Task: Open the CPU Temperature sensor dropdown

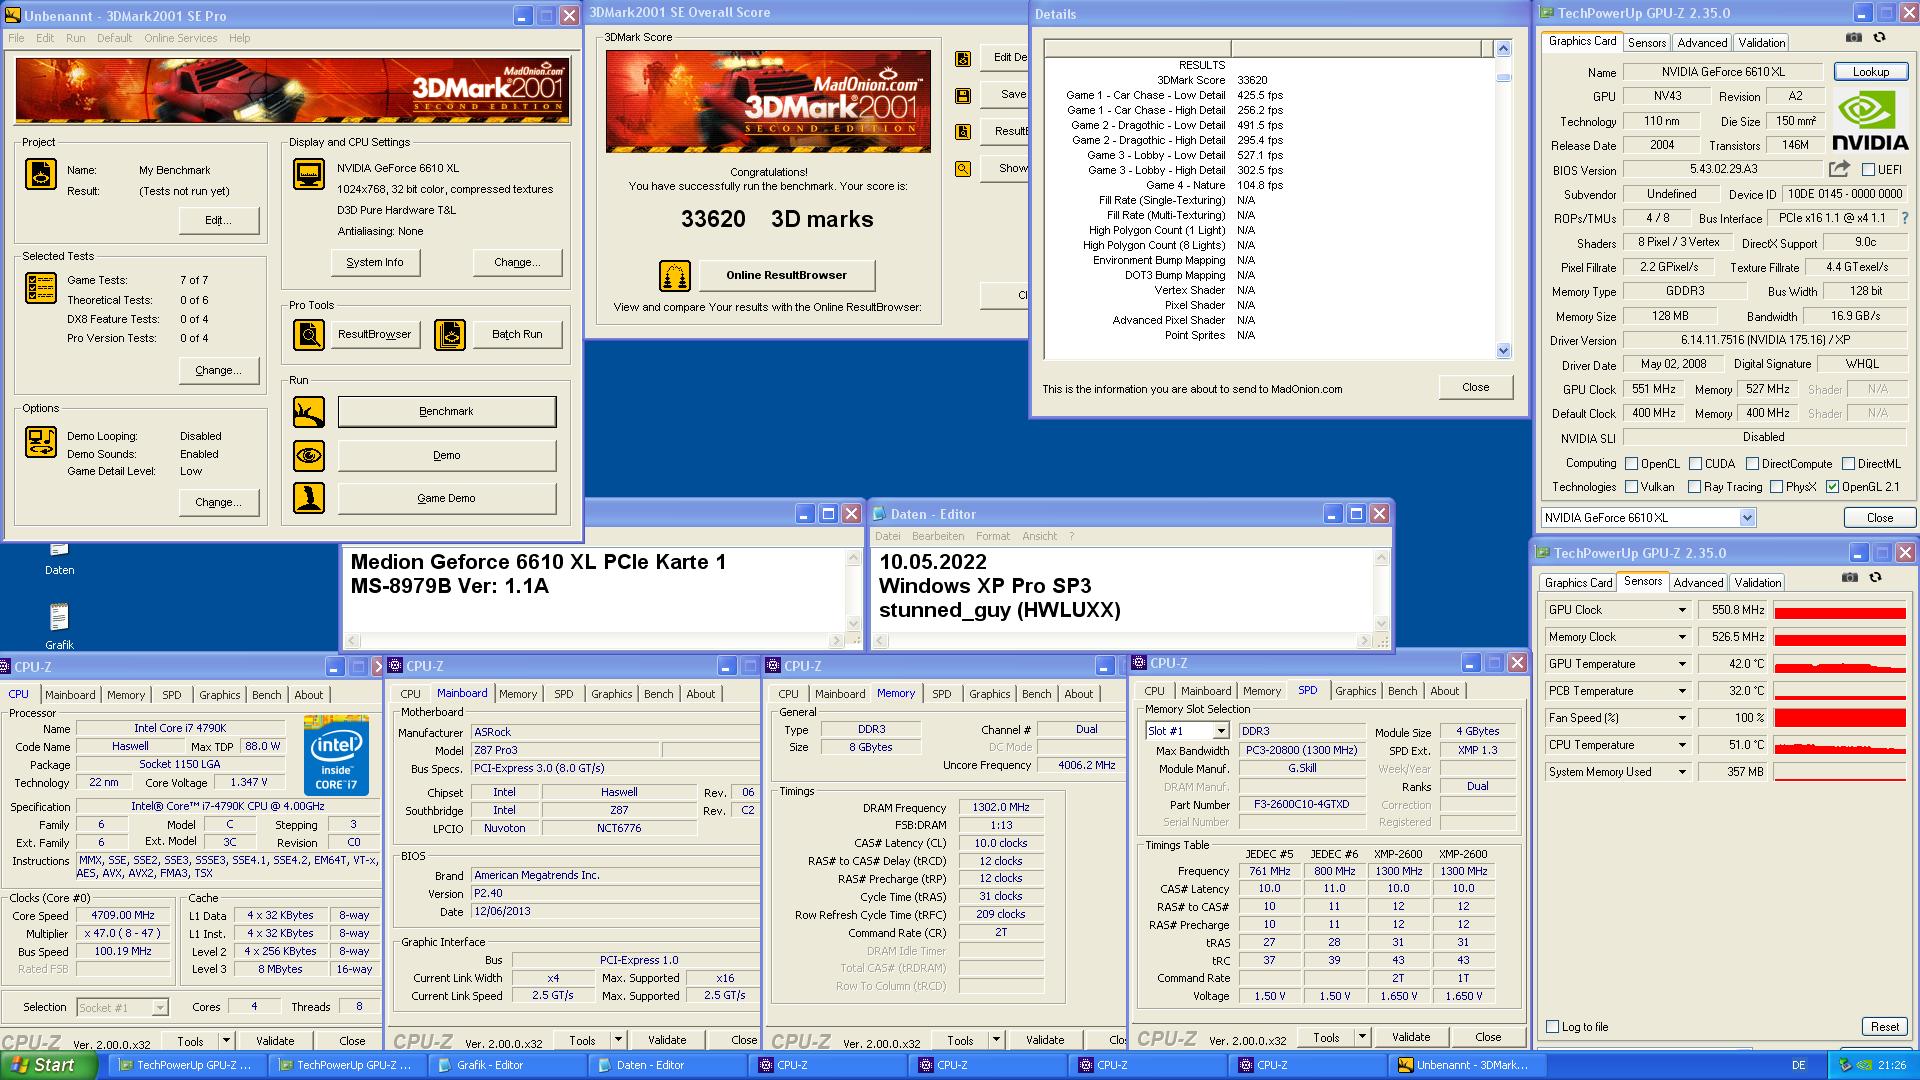Action: pyautogui.click(x=1682, y=745)
